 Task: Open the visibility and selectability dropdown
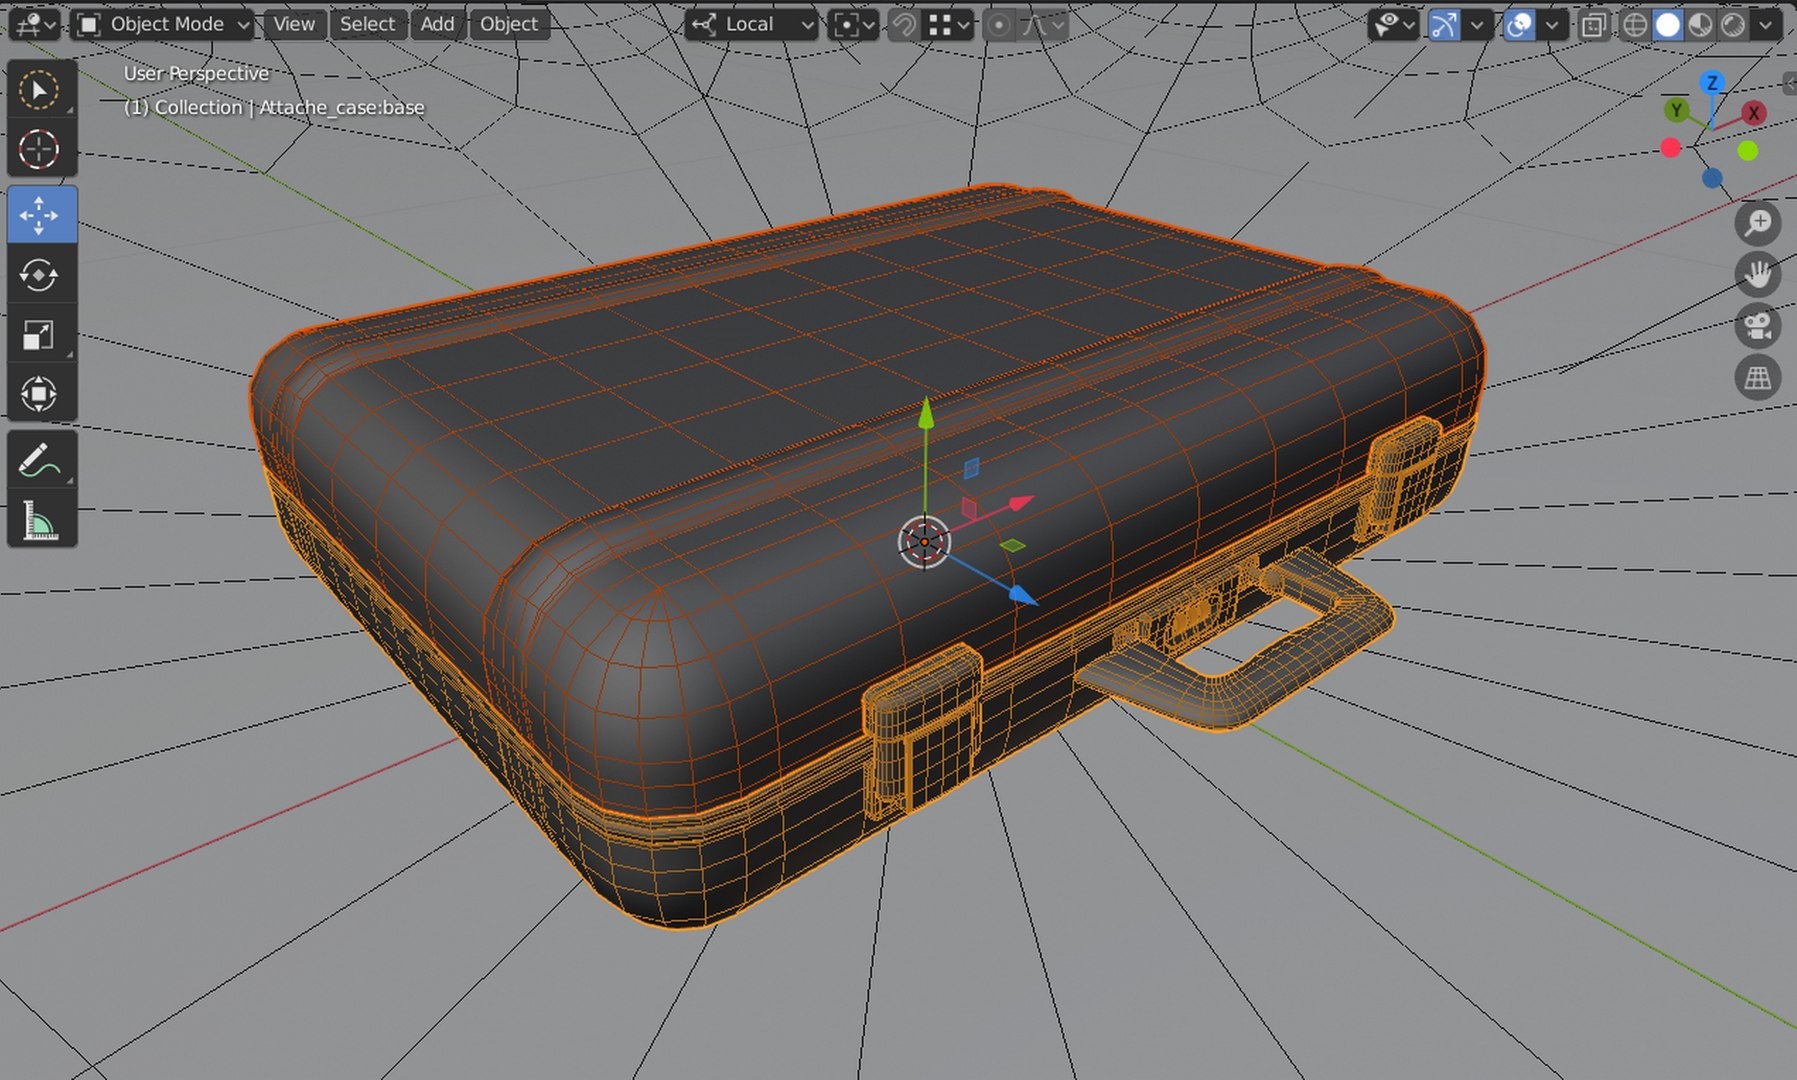(1395, 25)
